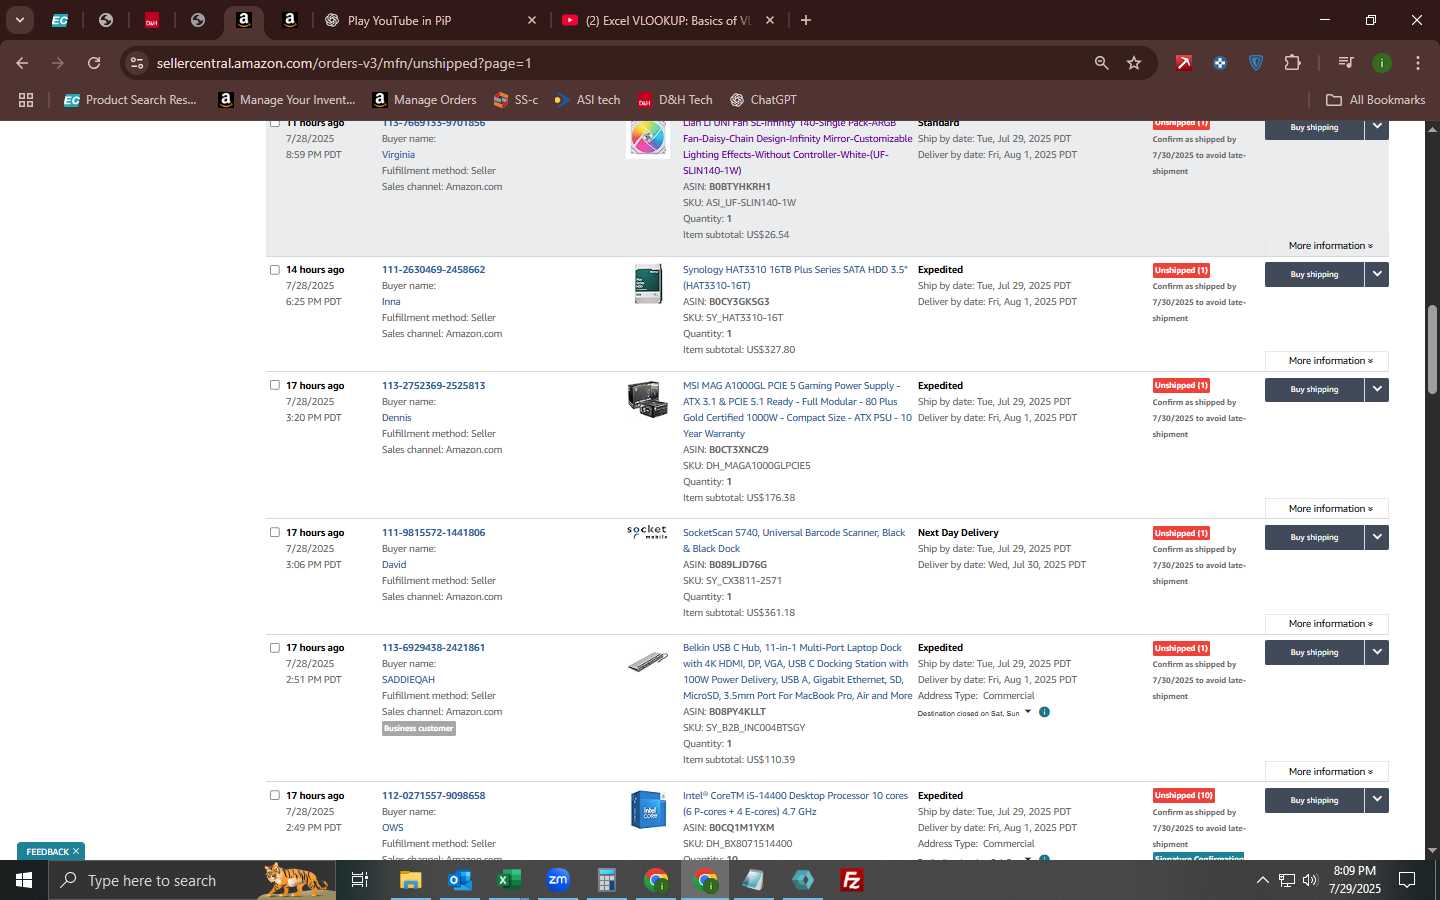1440x900 pixels.
Task: Open ChatGPT bookmark
Action: pyautogui.click(x=763, y=100)
